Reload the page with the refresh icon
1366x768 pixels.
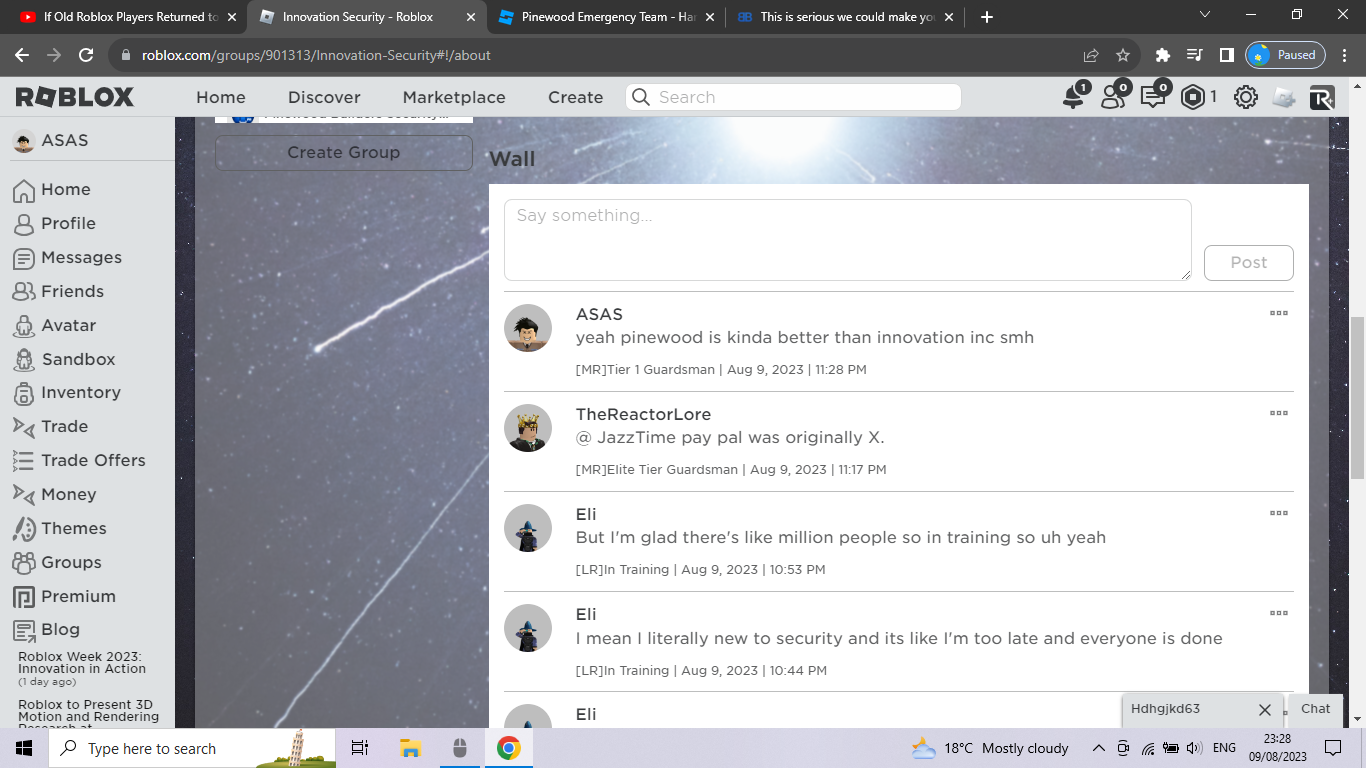pyautogui.click(x=86, y=55)
